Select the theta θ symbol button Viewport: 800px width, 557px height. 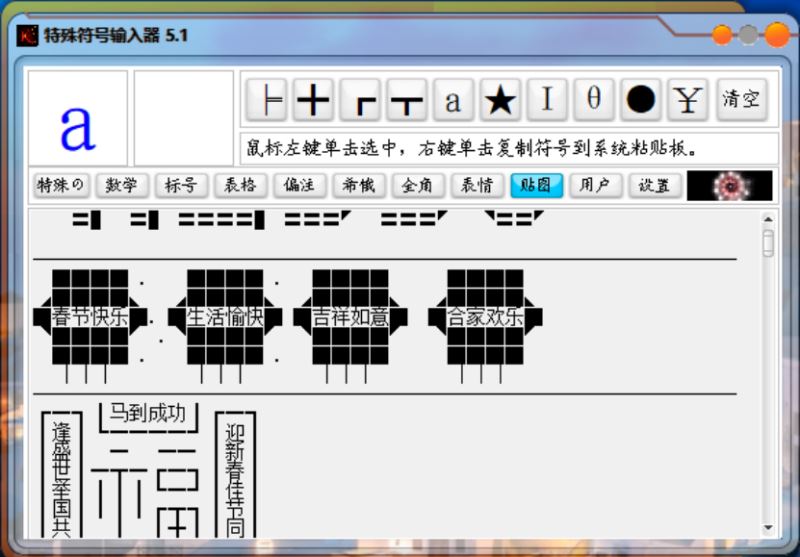tap(594, 99)
